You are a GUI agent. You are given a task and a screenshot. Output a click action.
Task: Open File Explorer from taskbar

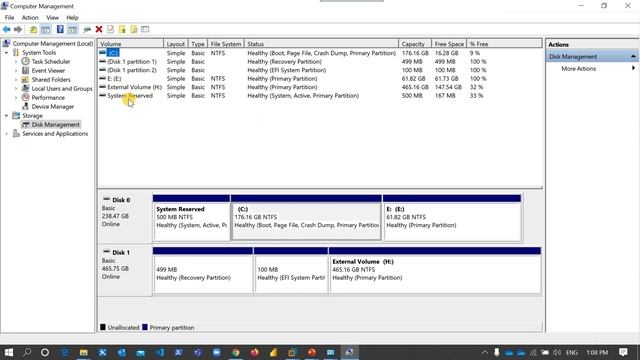click(x=84, y=352)
